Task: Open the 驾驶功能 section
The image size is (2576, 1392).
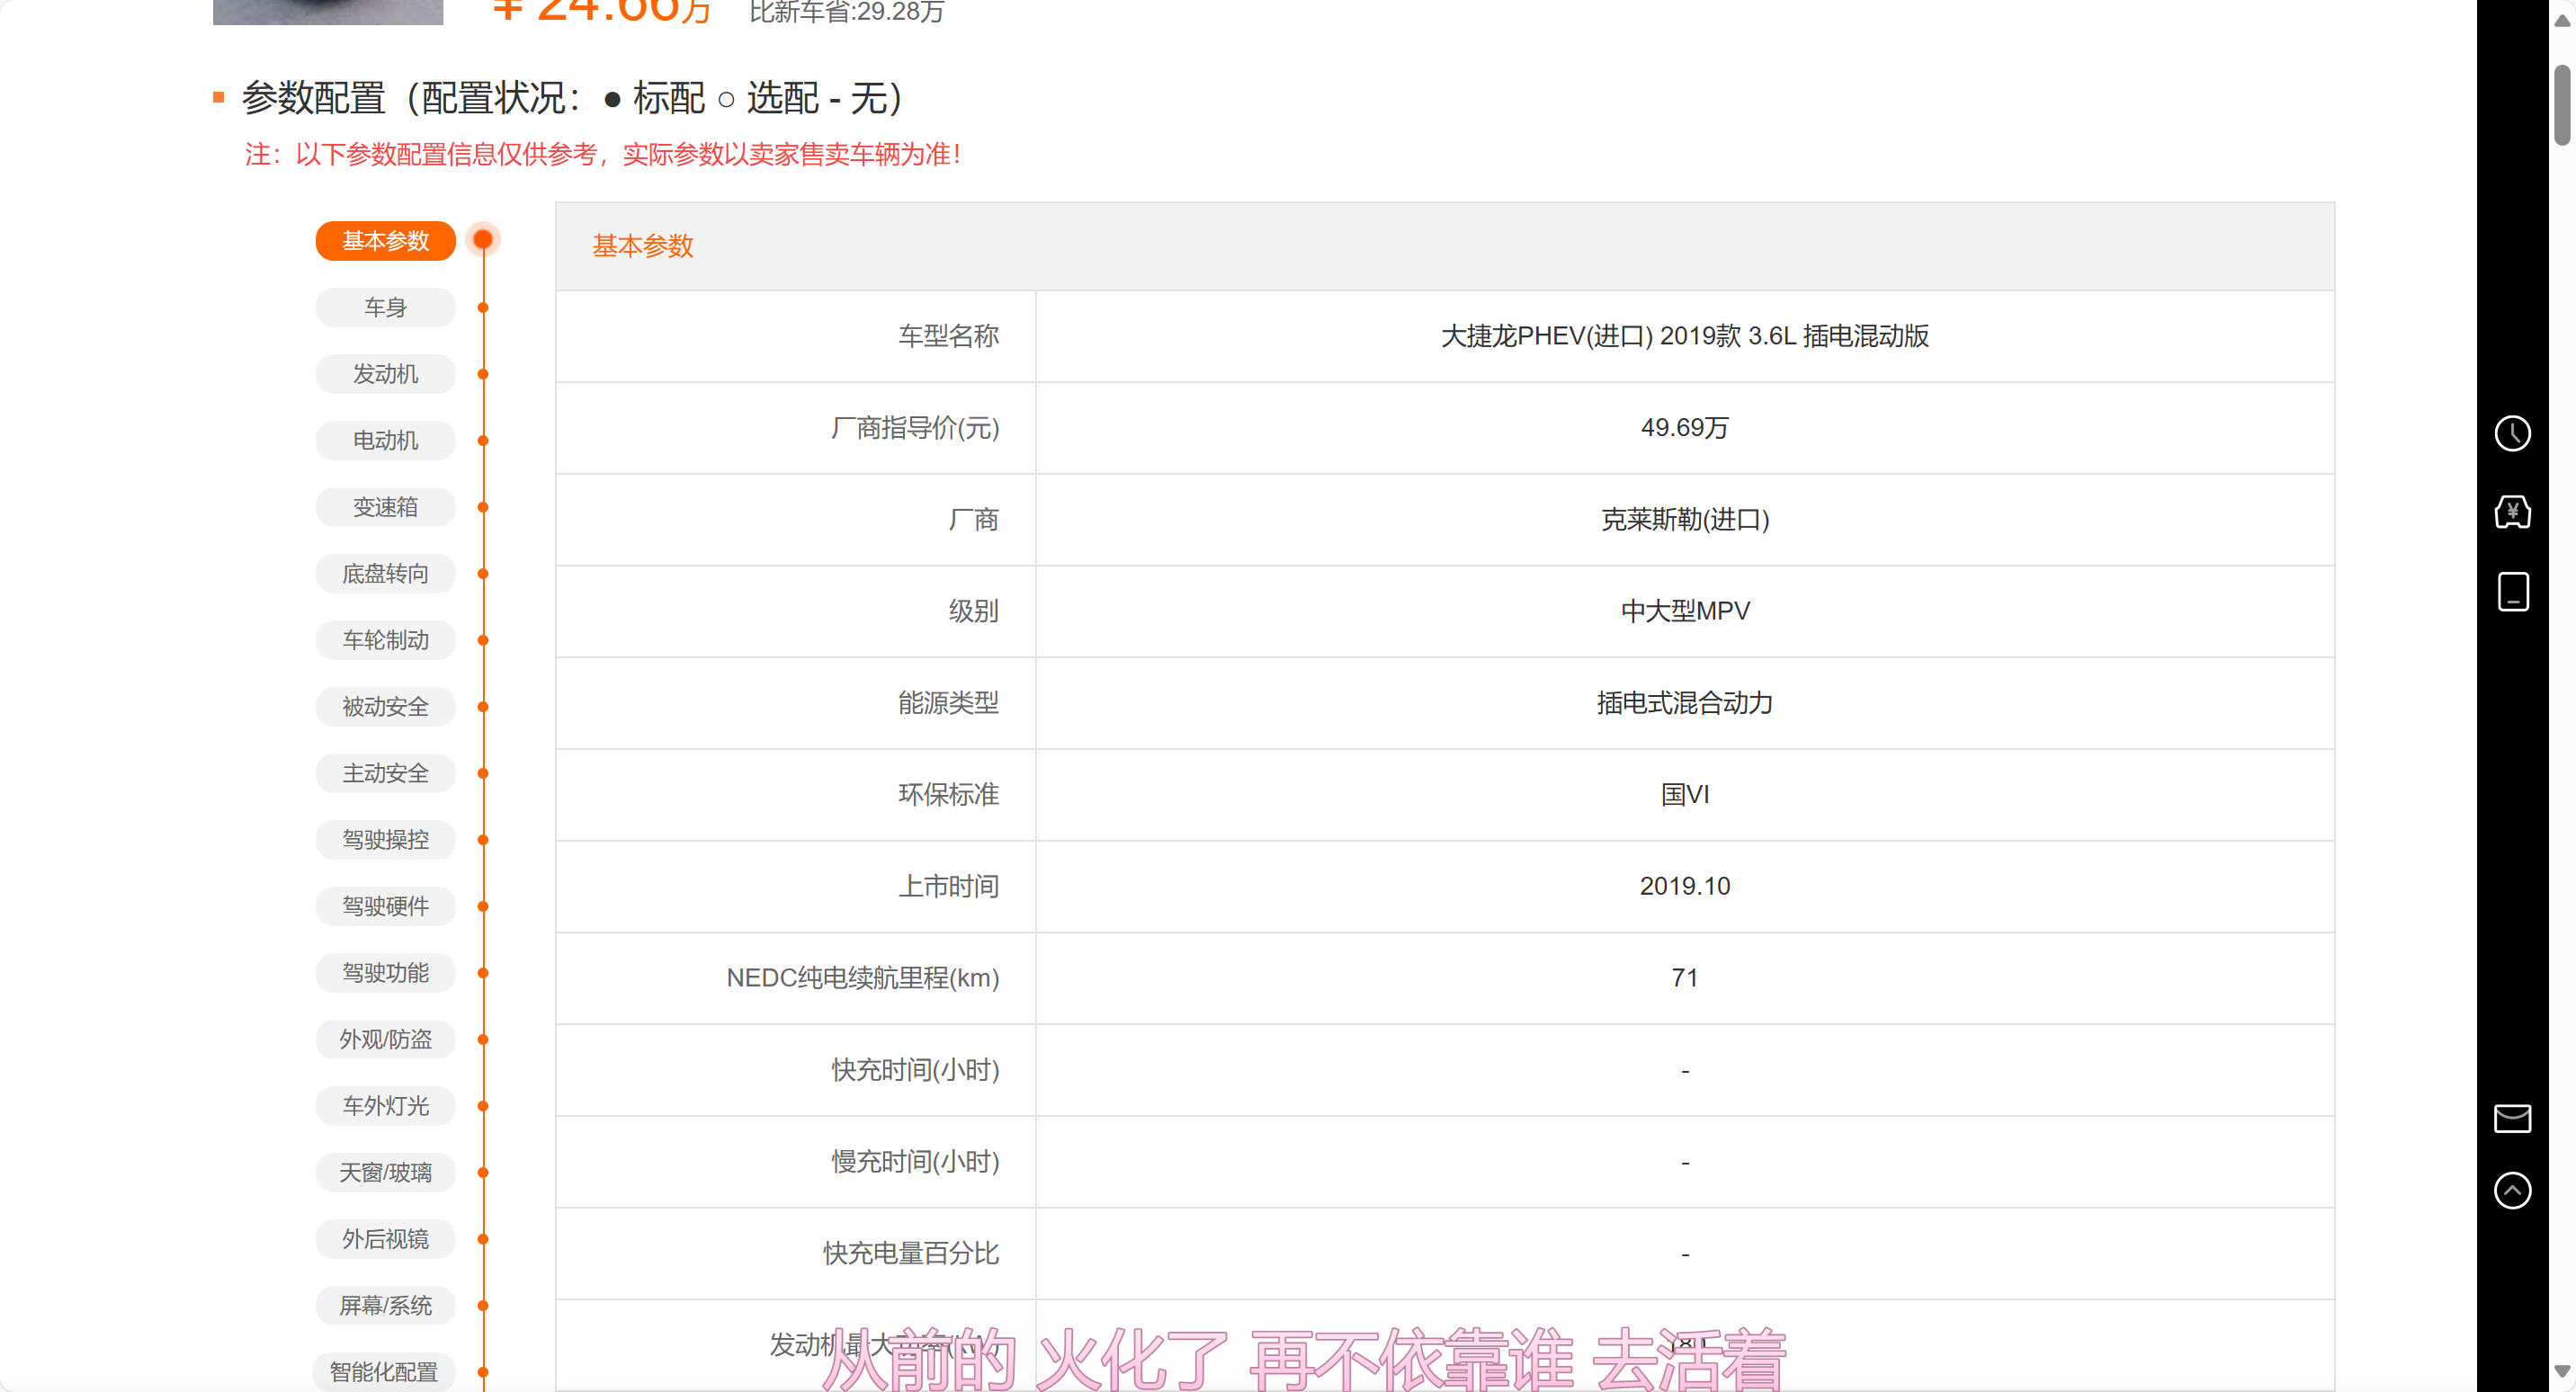Action: point(385,972)
